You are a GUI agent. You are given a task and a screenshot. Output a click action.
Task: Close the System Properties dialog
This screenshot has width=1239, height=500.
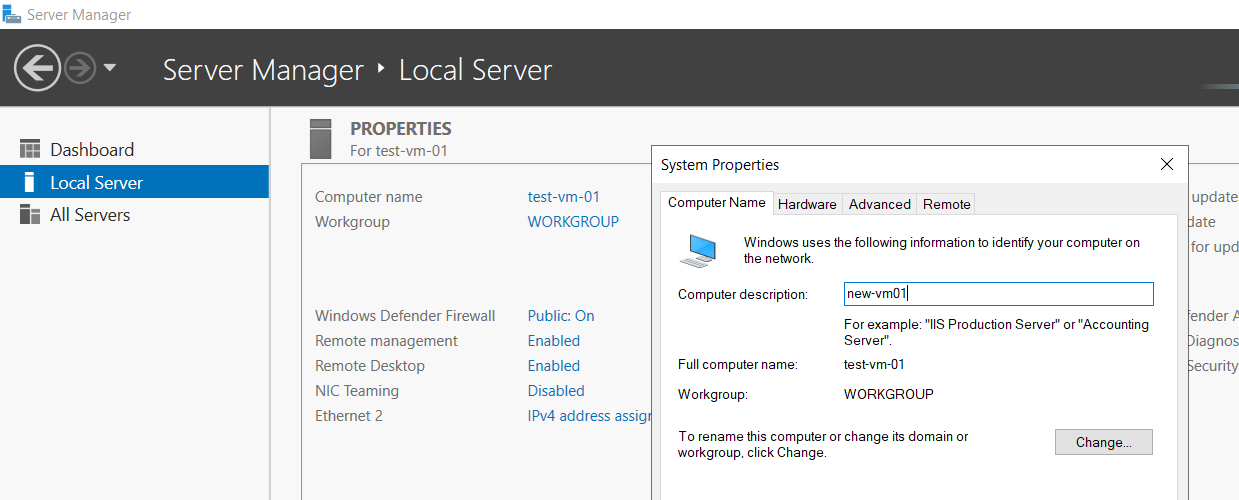point(1166,165)
